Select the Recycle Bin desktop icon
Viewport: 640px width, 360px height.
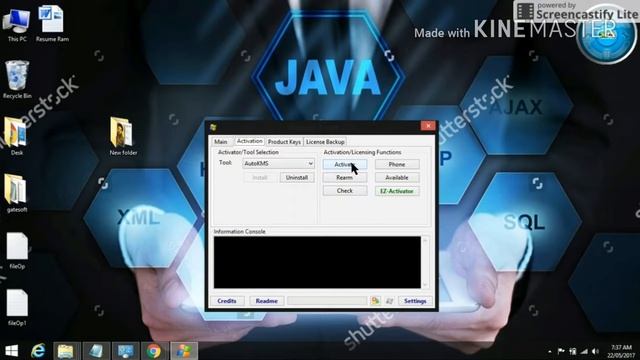coord(17,80)
